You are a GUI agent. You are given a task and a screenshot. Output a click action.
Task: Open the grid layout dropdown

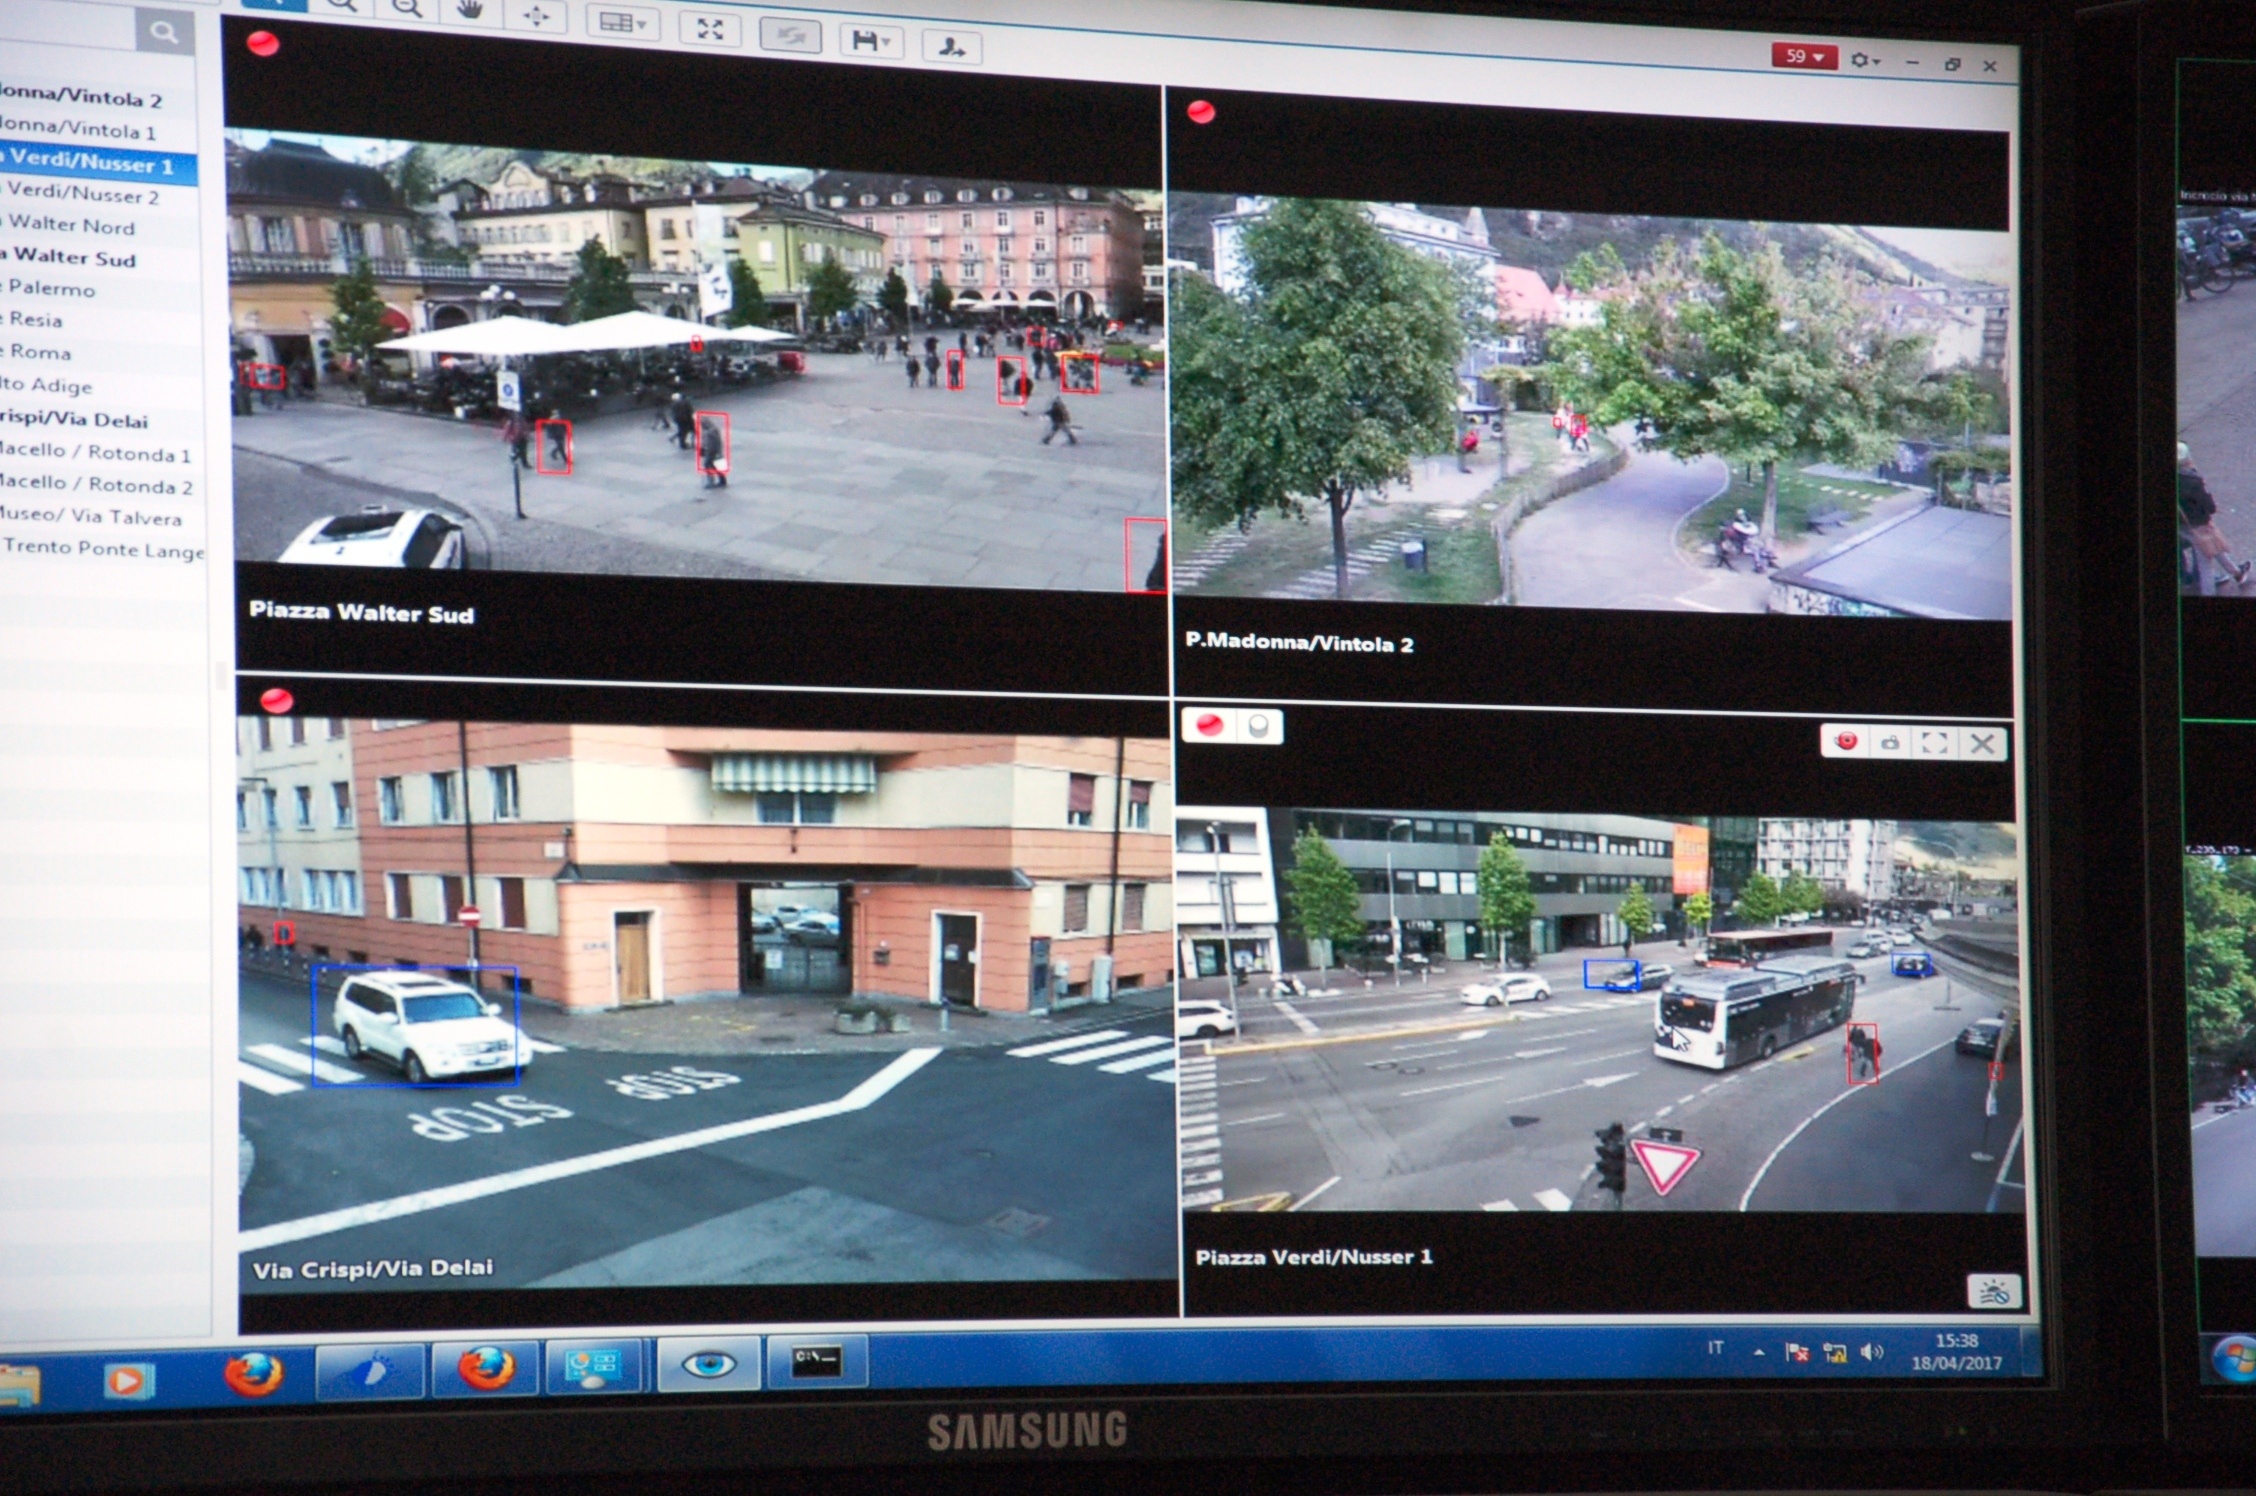tap(621, 22)
